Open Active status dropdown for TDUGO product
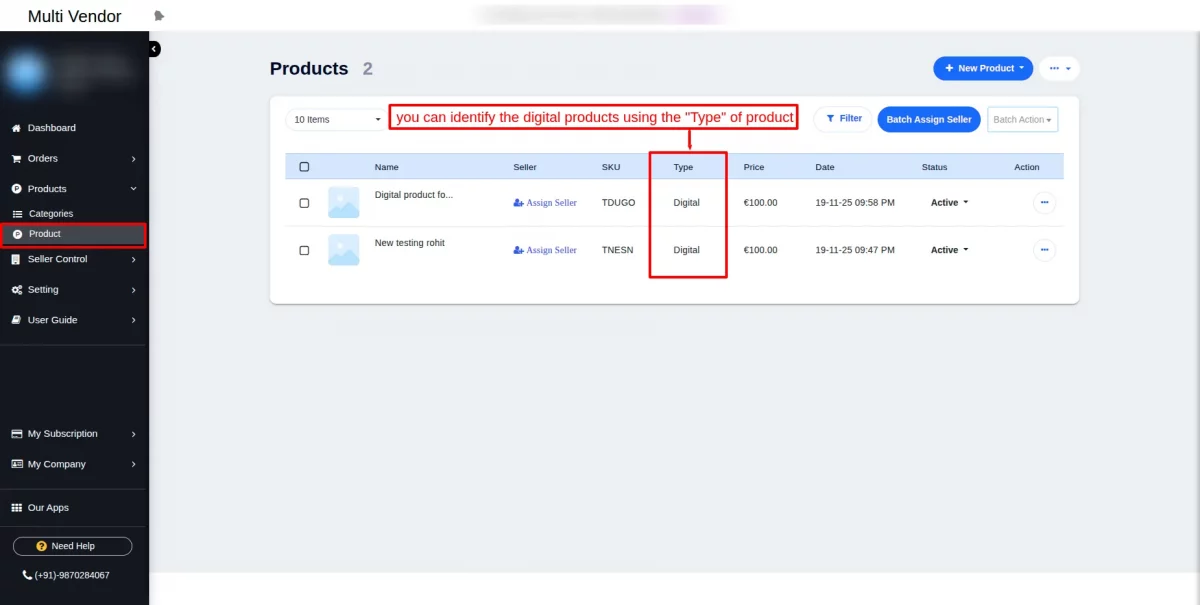The width and height of the screenshot is (1200, 605). (950, 203)
